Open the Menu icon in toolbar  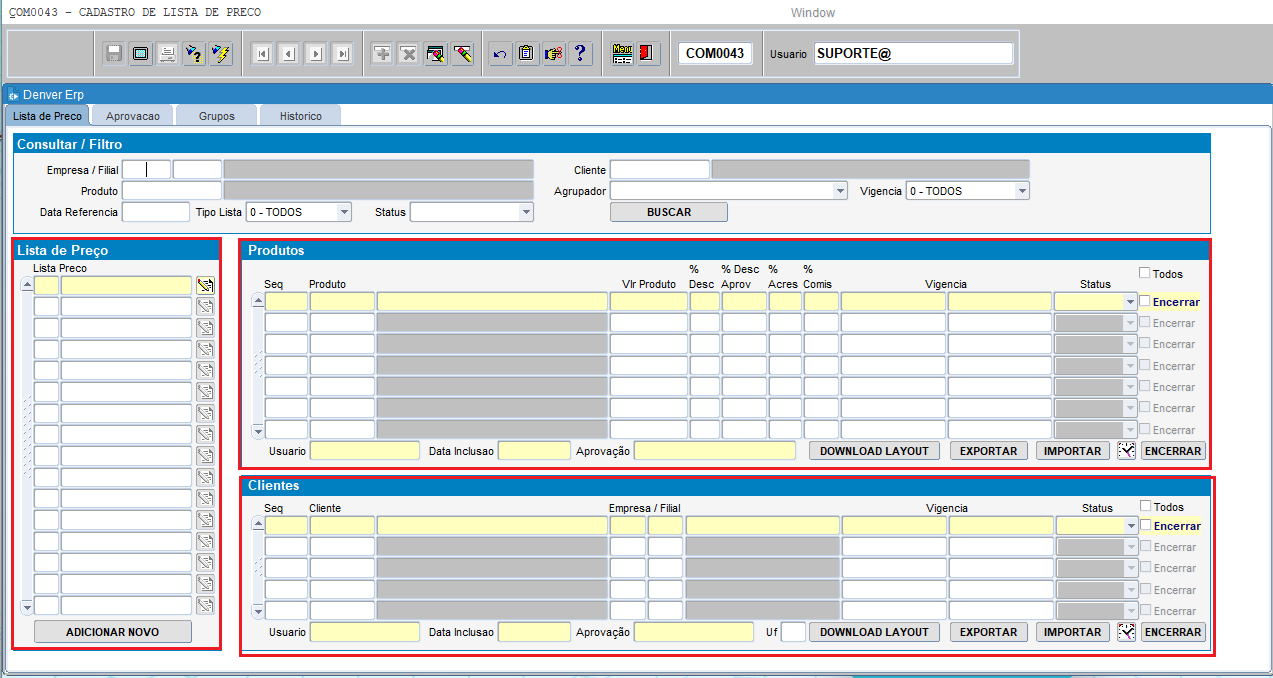622,54
